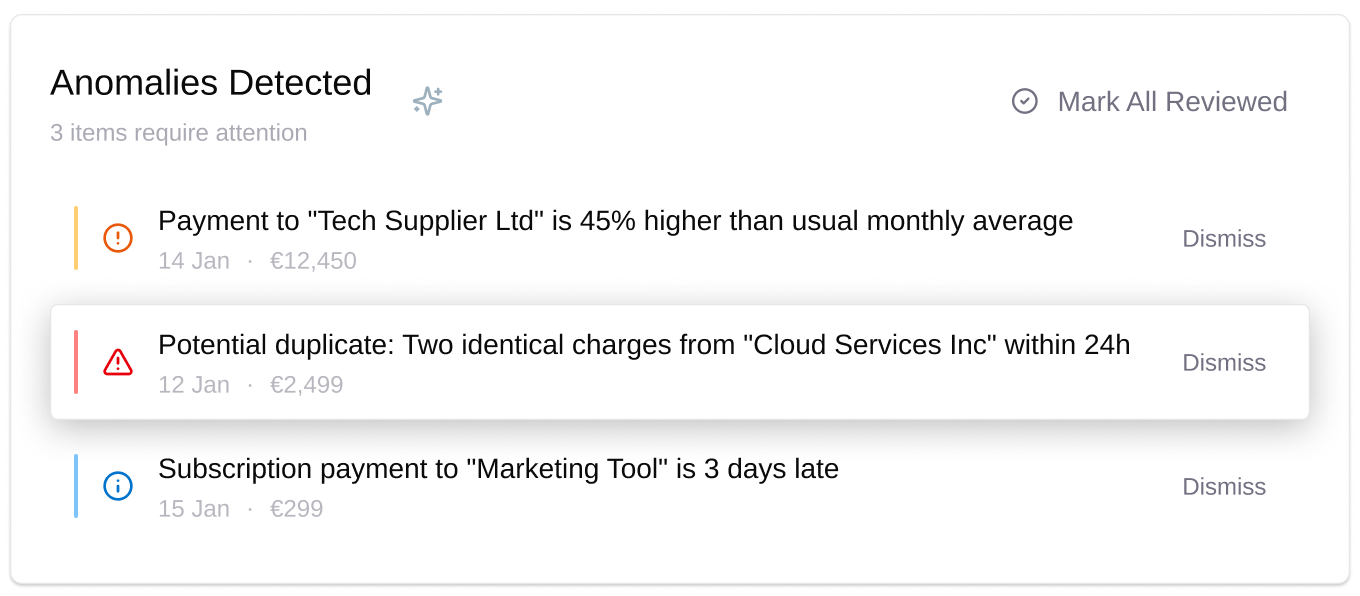Click the AI sparkle icon beside the title
Viewport: 1360px width, 596px height.
pyautogui.click(x=428, y=101)
